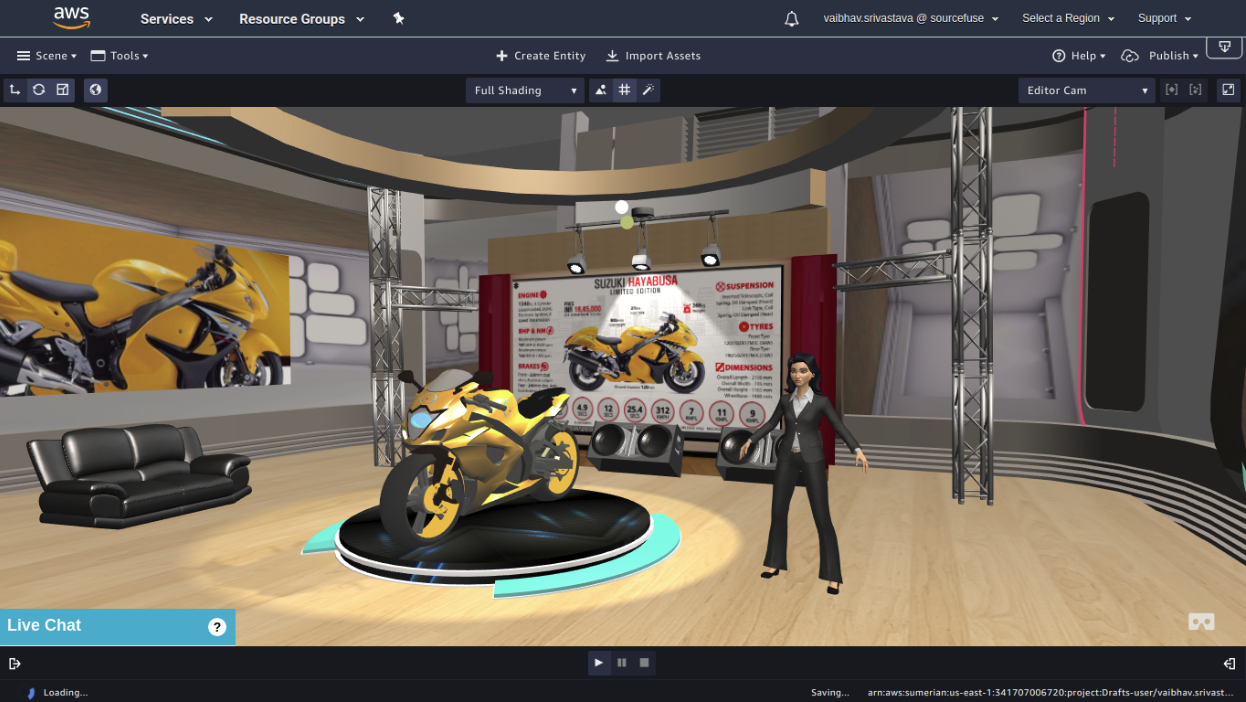Screen dimensions: 1246x702
Task: Pause the scene playback
Action: [622, 662]
